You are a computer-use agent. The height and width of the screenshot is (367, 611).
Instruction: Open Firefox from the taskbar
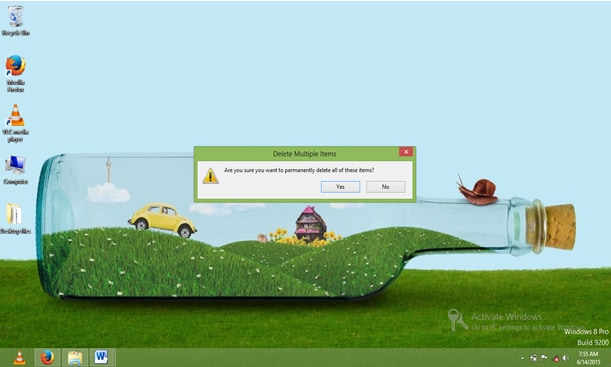click(48, 357)
